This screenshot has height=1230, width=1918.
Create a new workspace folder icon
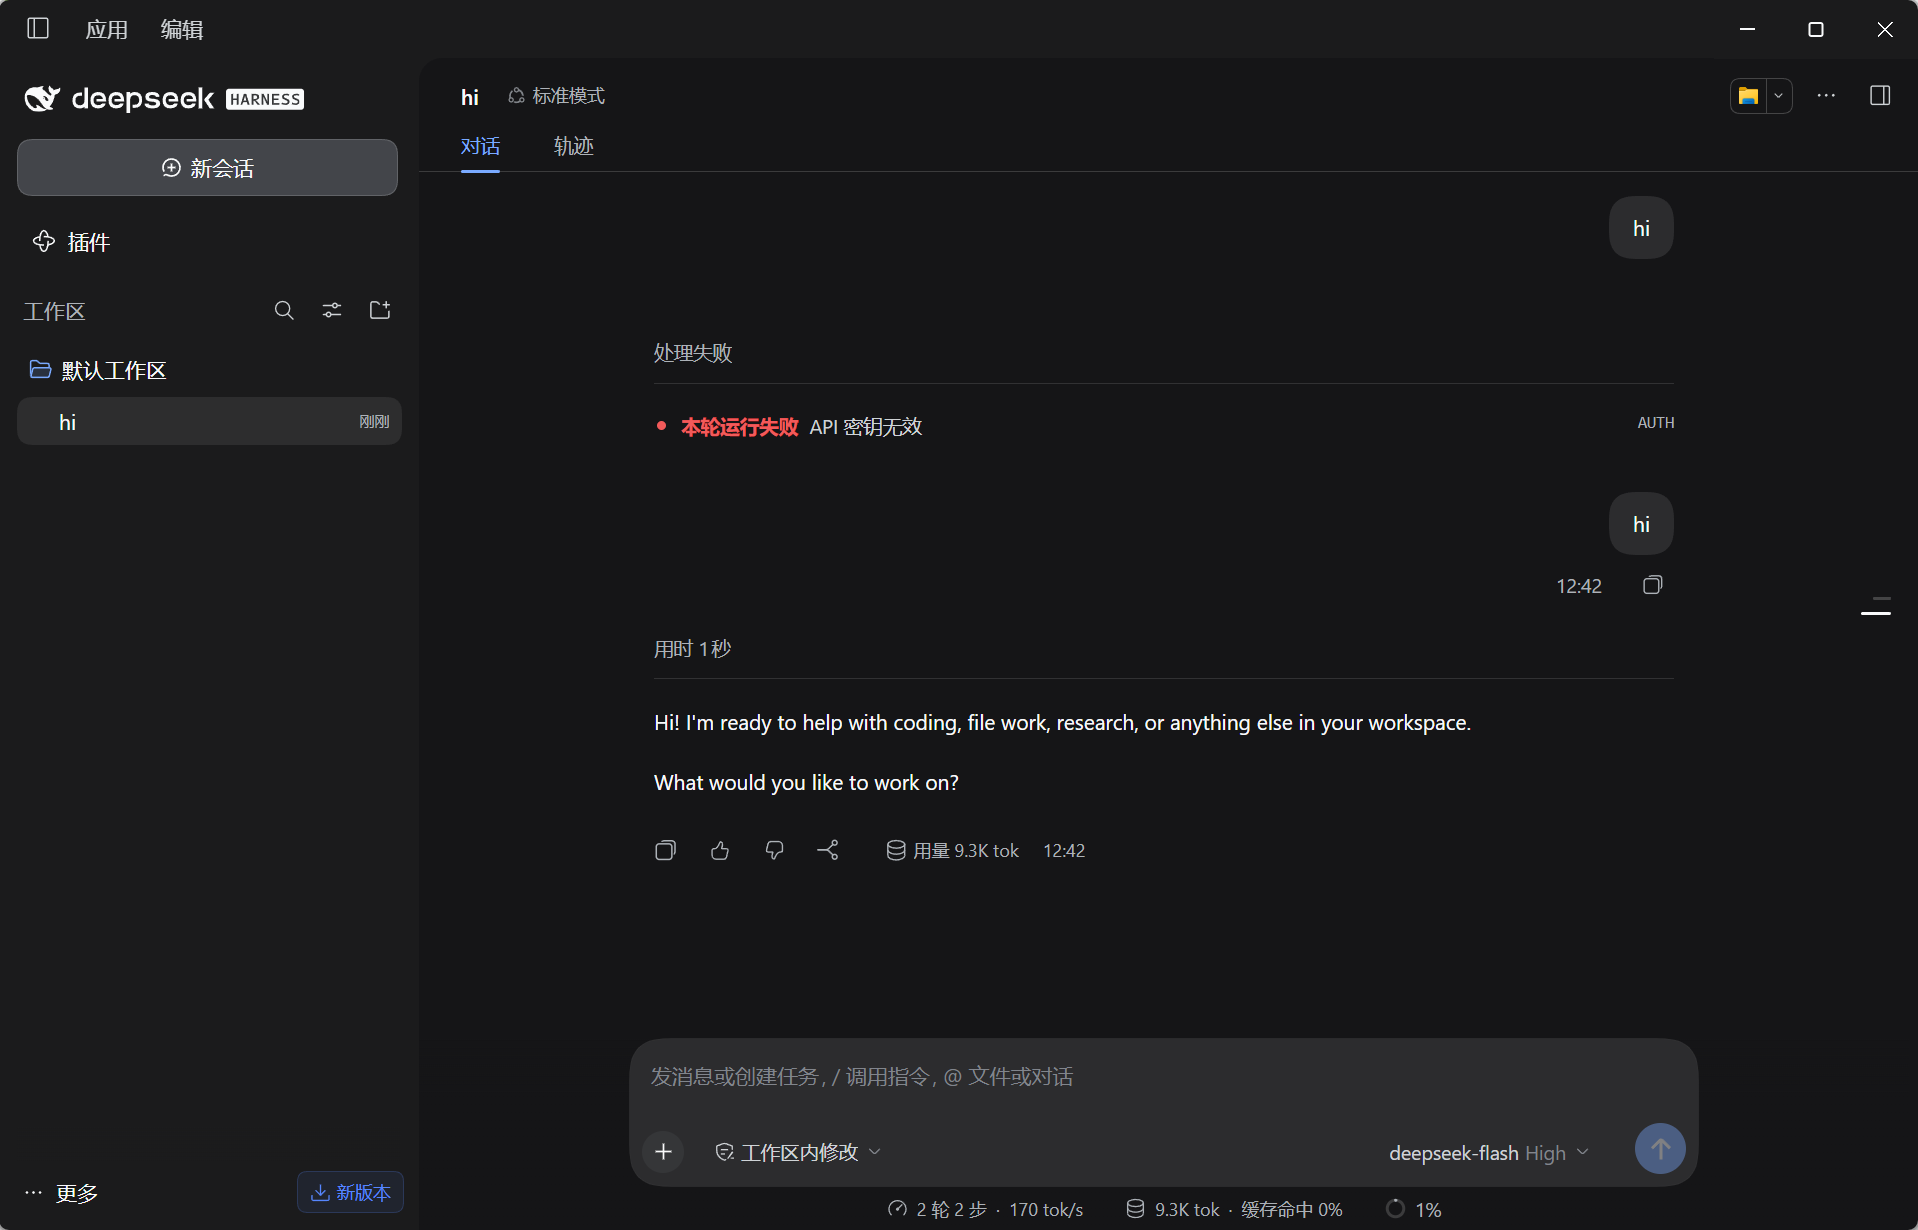[x=380, y=310]
